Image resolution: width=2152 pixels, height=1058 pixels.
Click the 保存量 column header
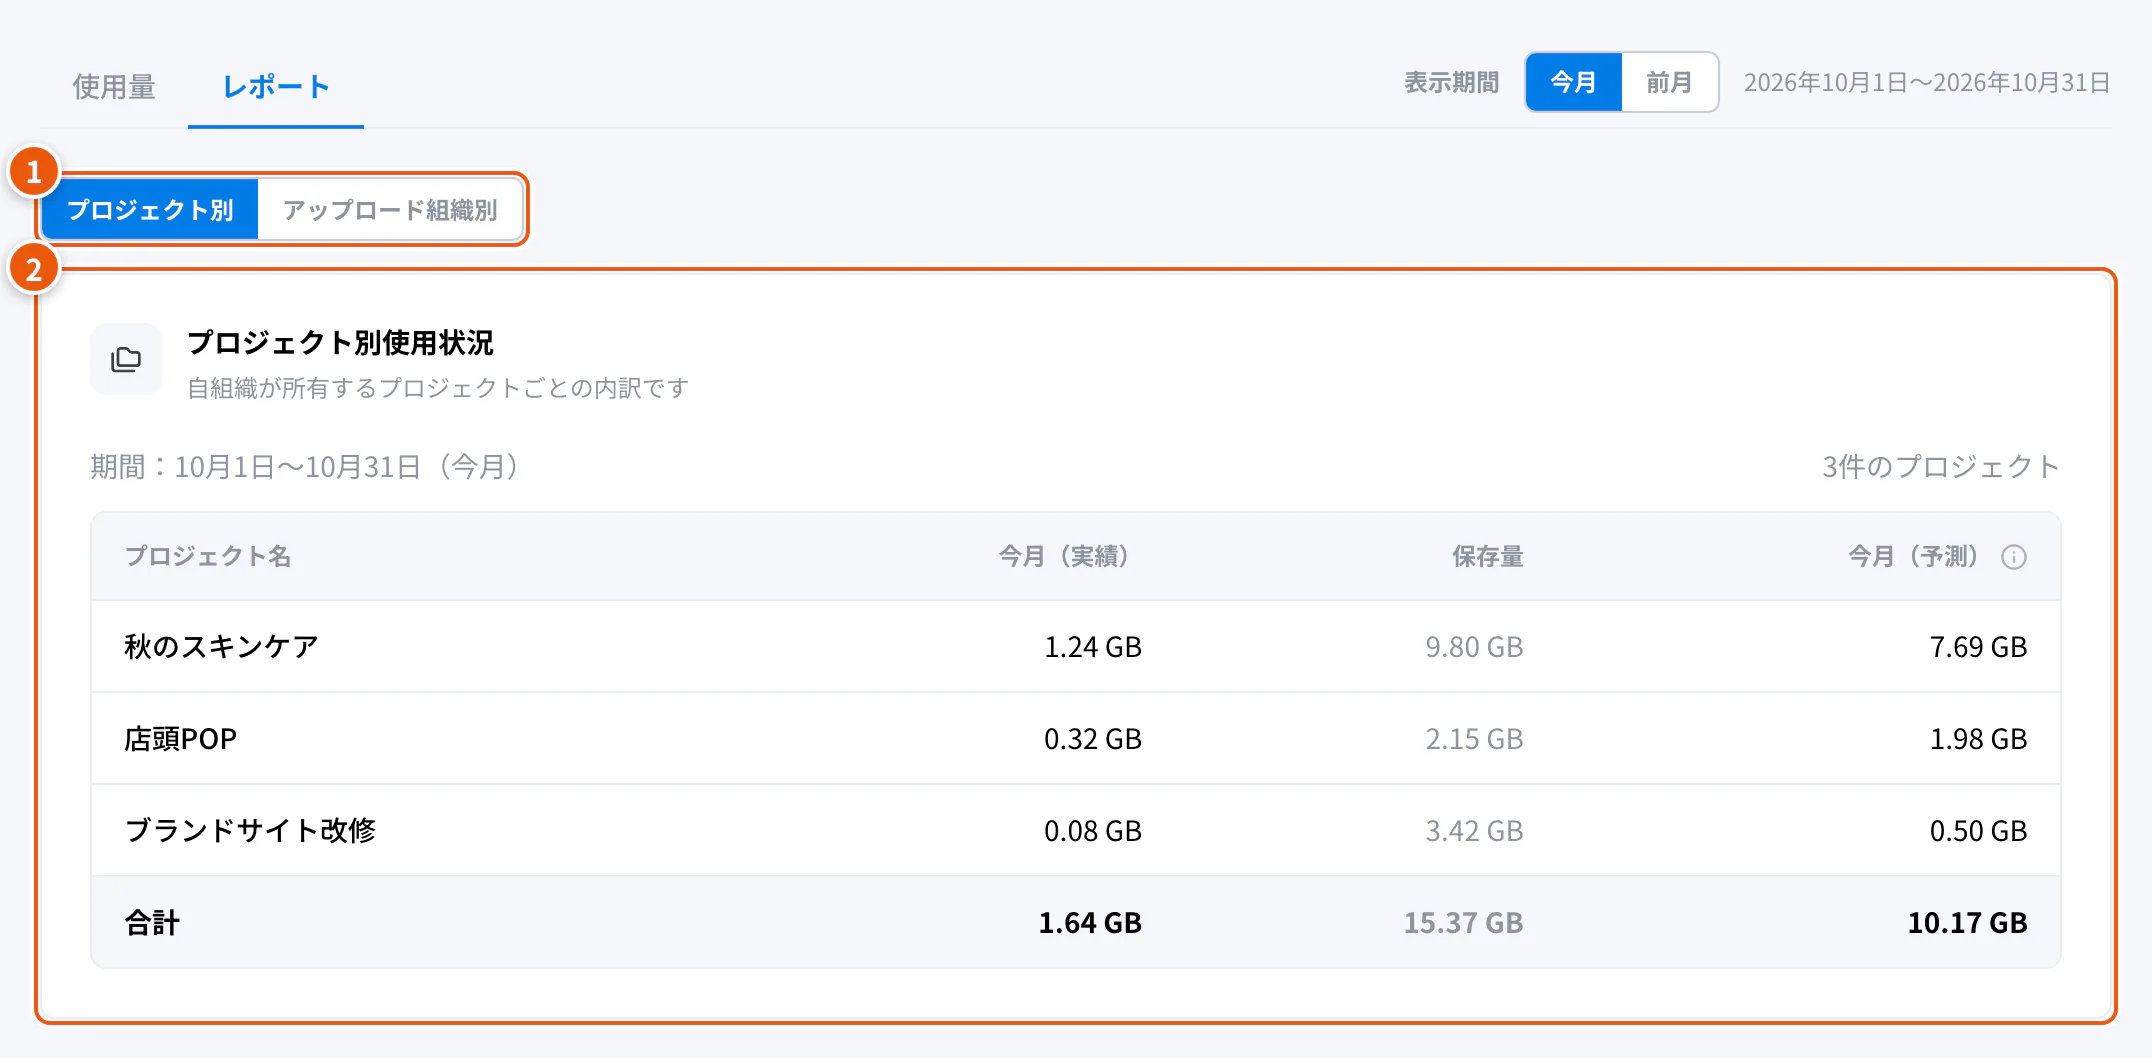1488,556
